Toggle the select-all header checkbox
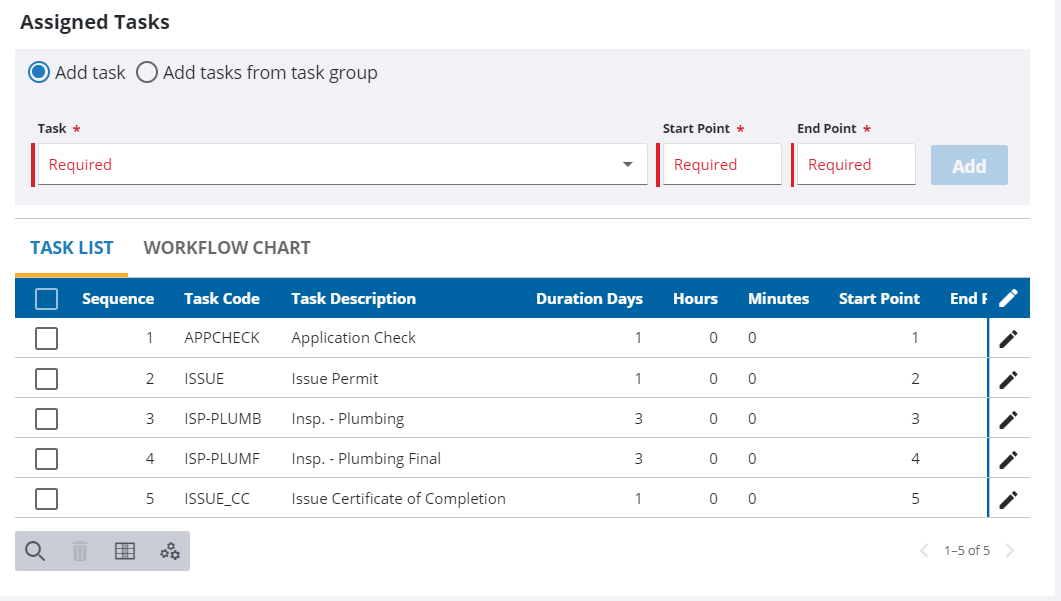This screenshot has height=601, width=1061. pyautogui.click(x=47, y=298)
